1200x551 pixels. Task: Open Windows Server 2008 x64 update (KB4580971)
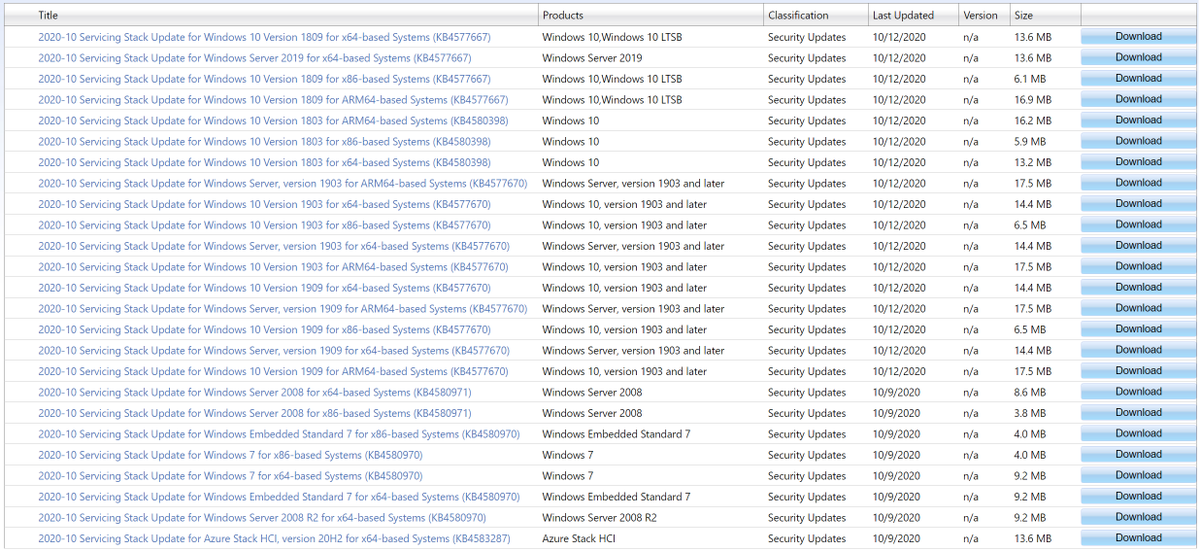click(254, 393)
